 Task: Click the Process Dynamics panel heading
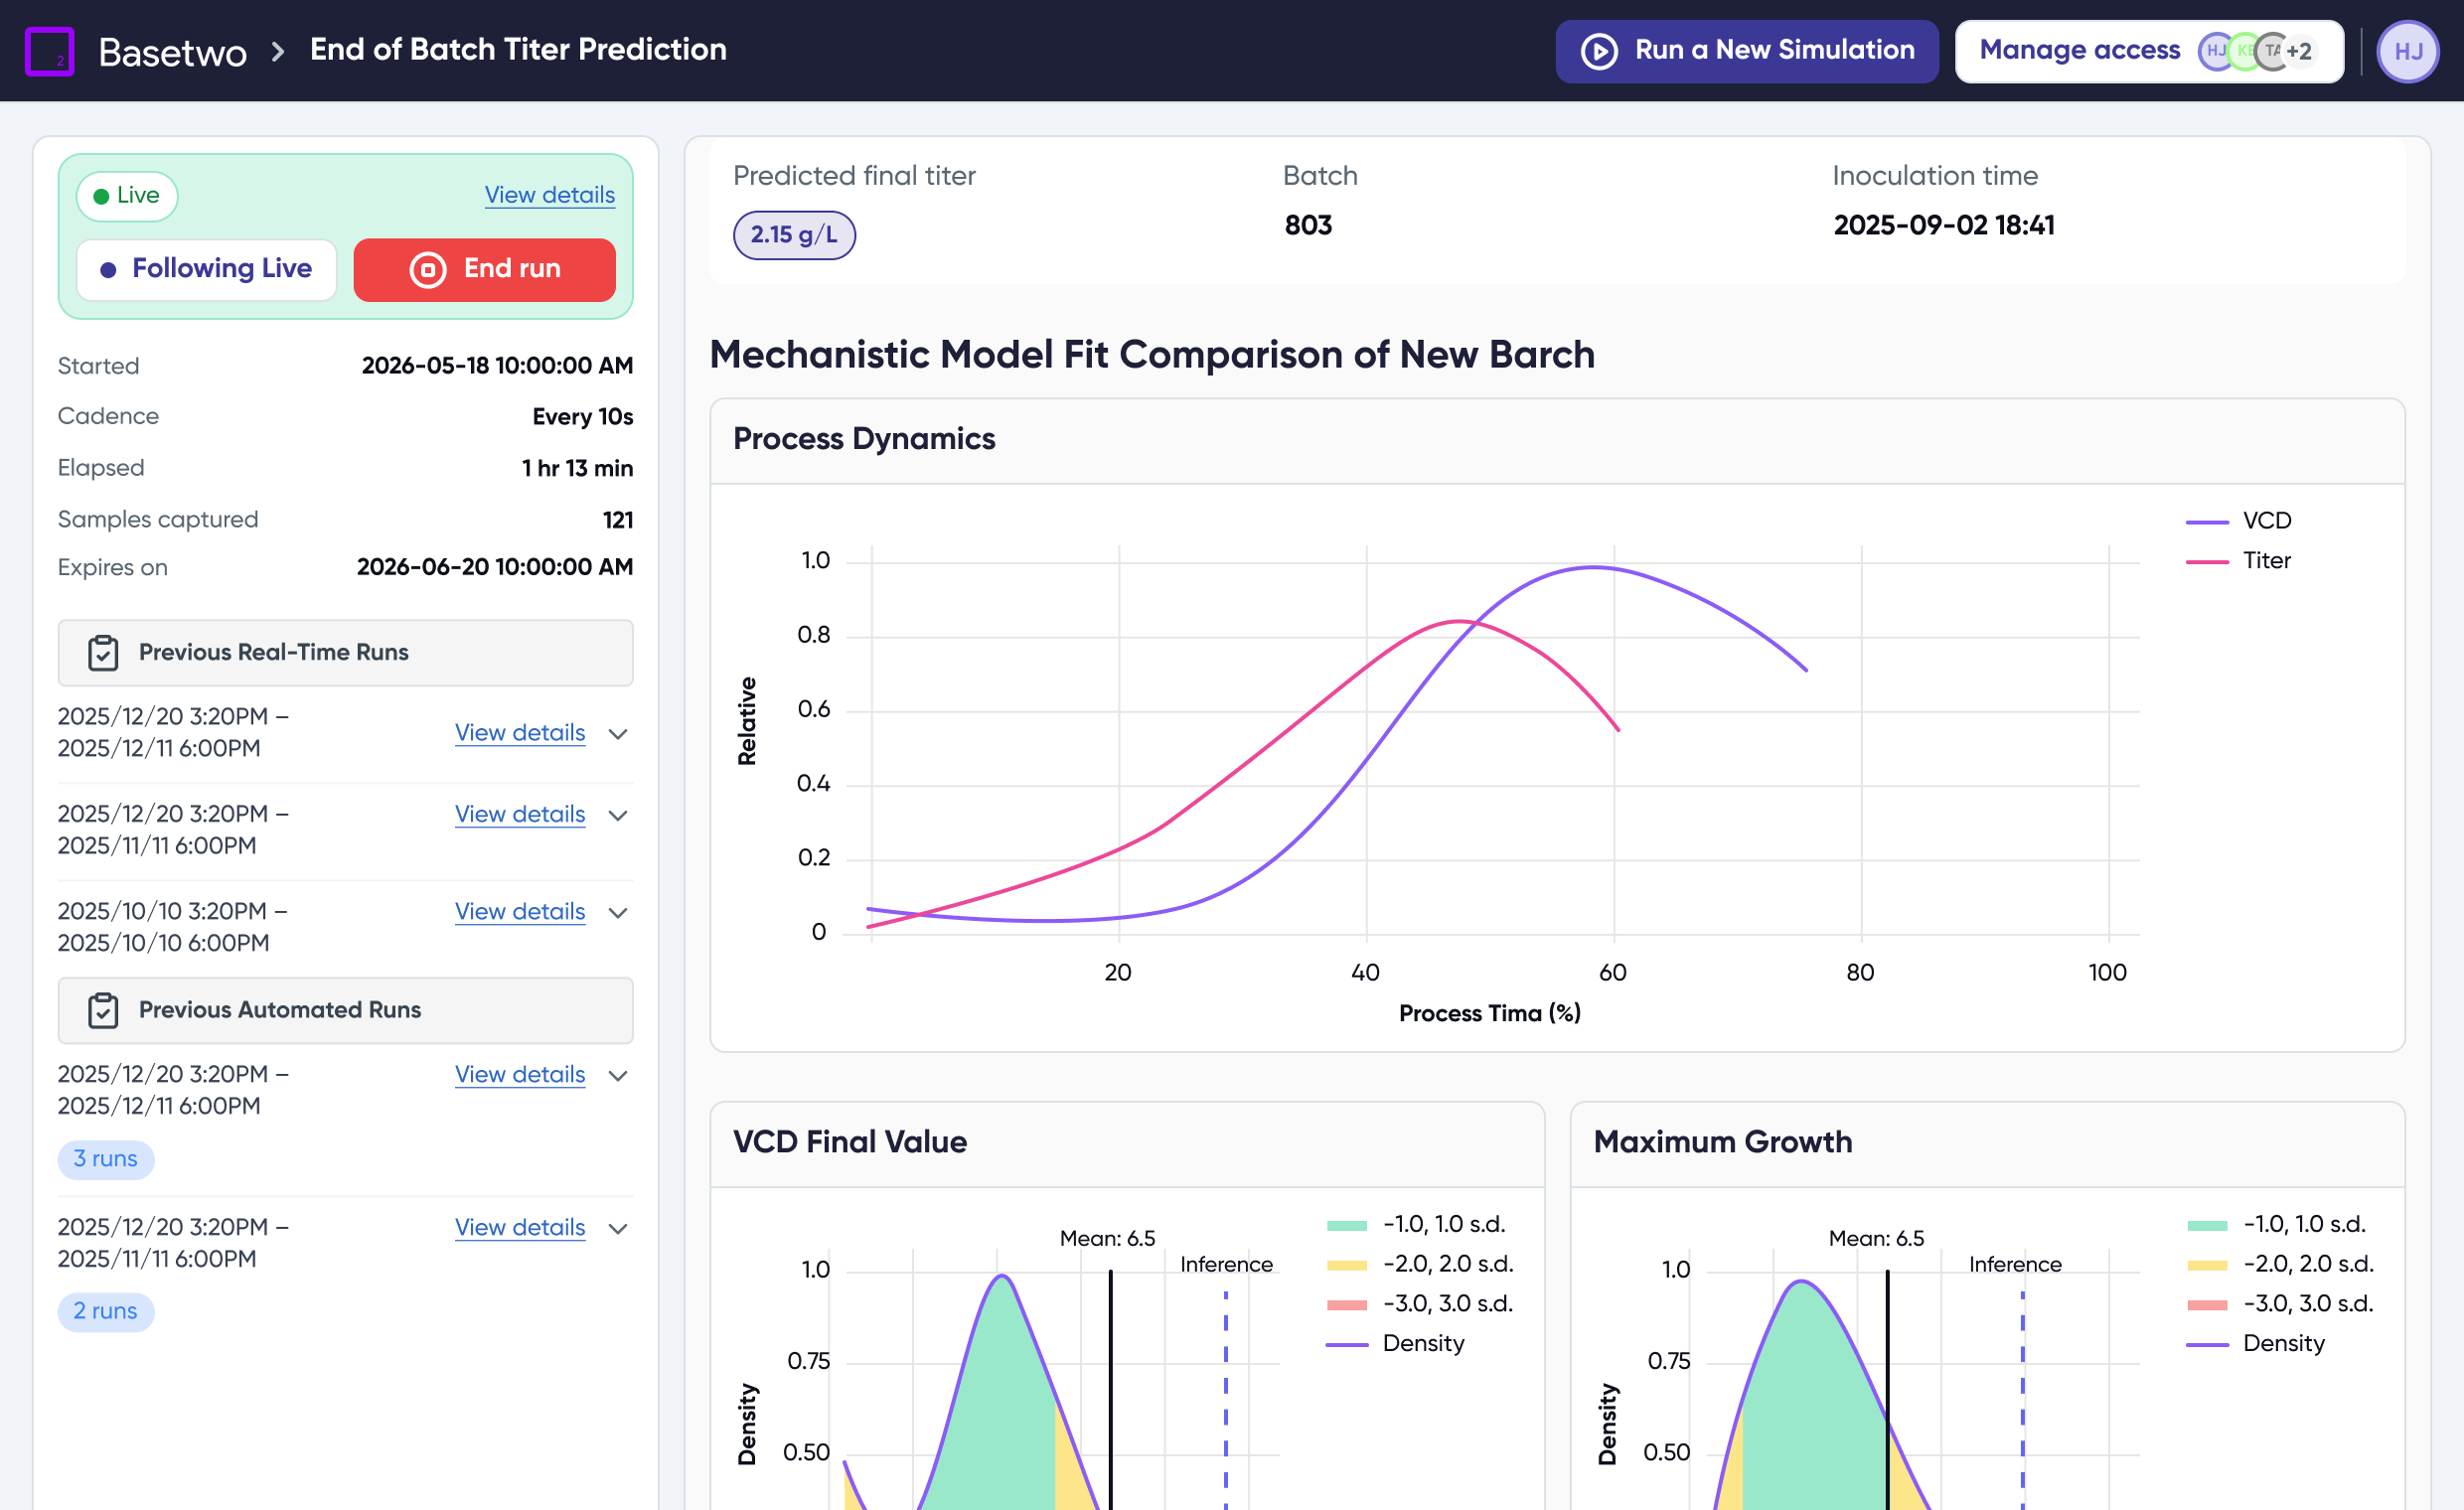click(864, 440)
